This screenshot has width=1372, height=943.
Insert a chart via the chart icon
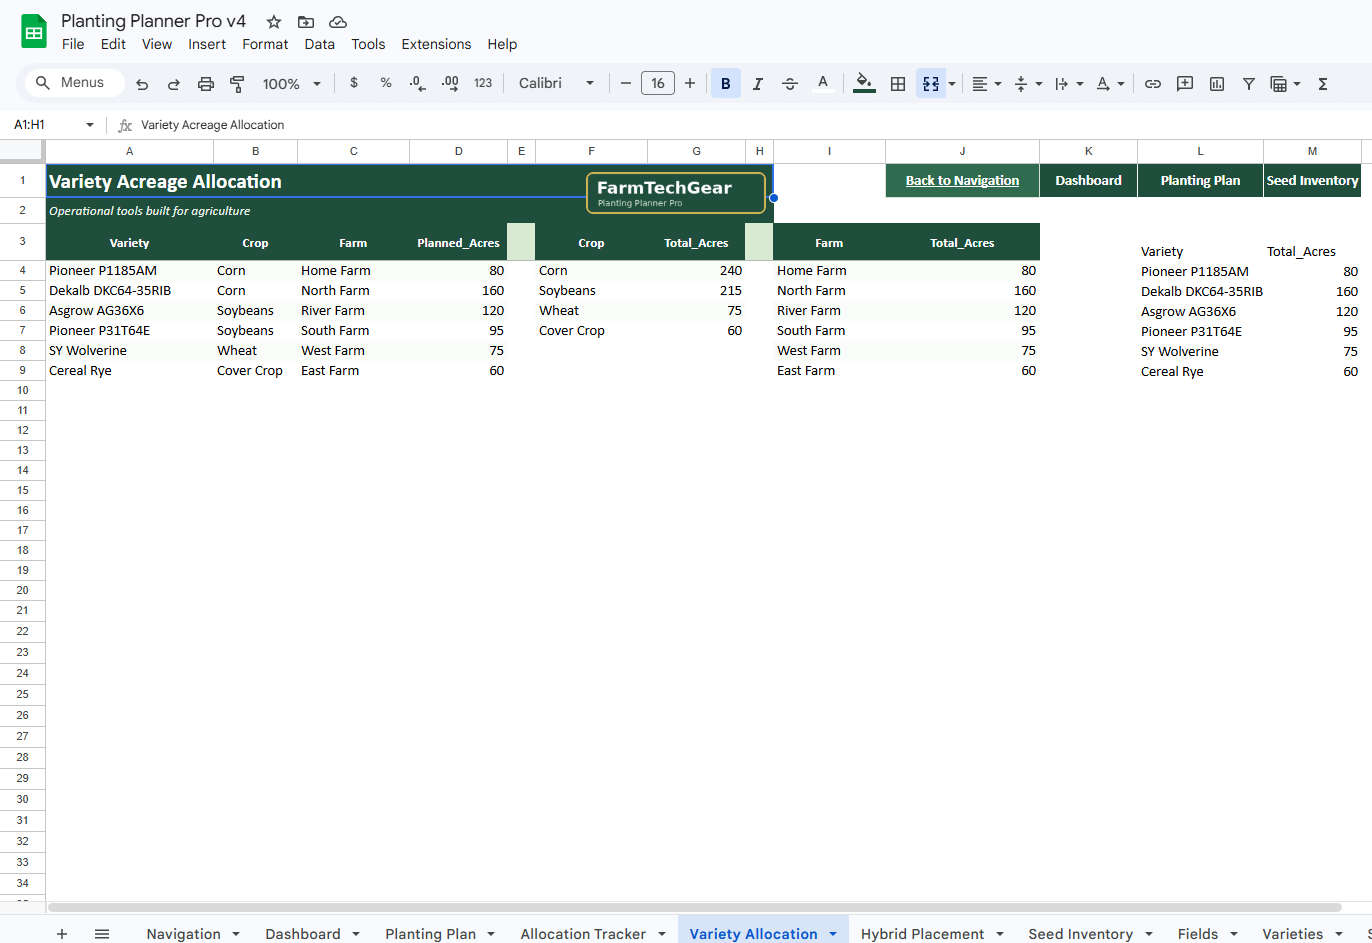point(1217,83)
